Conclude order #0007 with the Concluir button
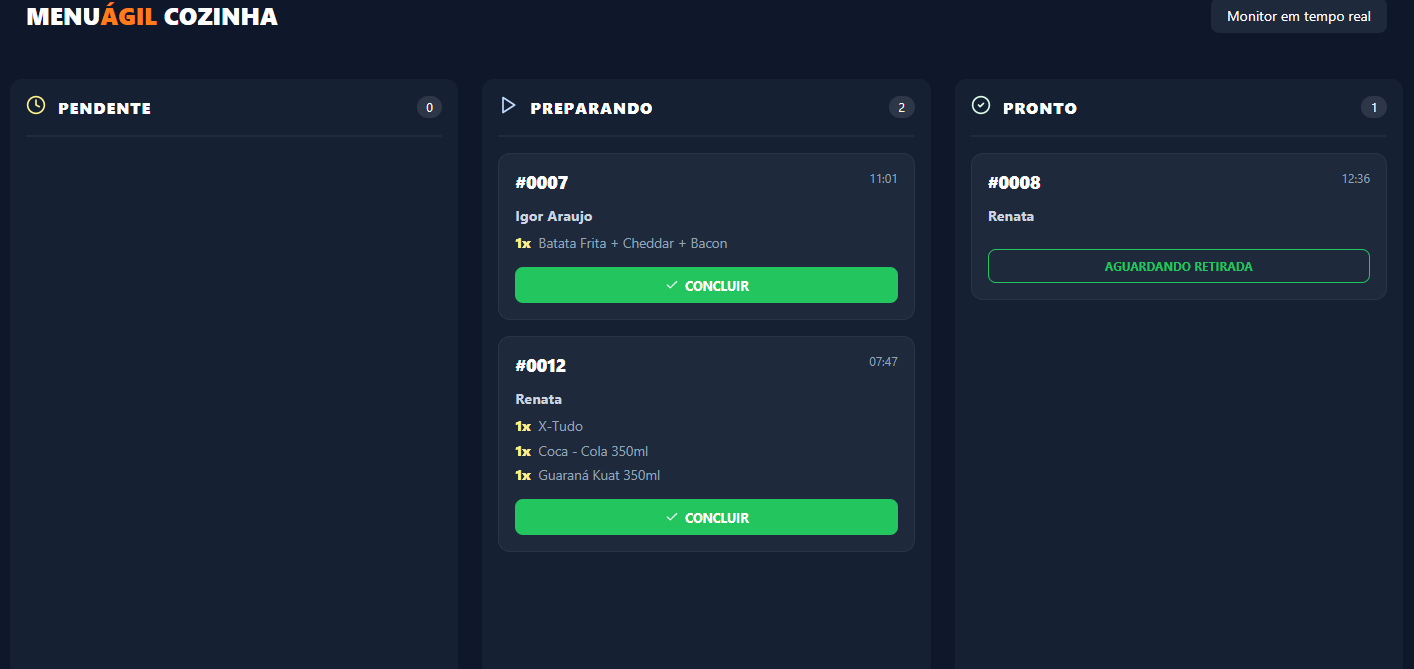 point(706,285)
